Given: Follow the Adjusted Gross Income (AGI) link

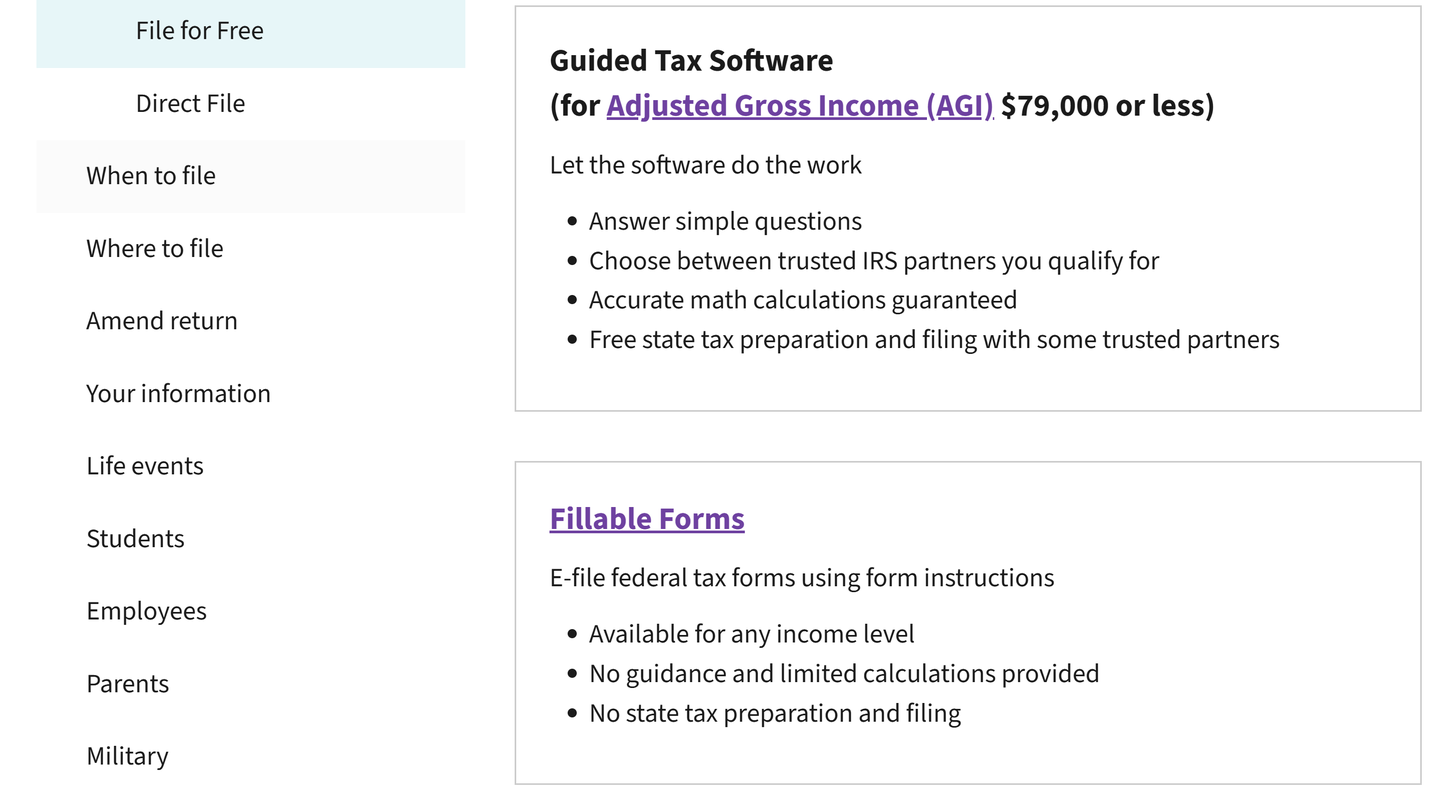Looking at the screenshot, I should pos(800,106).
